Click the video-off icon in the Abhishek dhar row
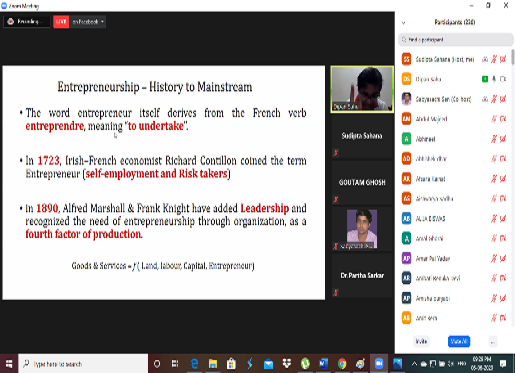The height and width of the screenshot is (373, 515). pos(503,159)
